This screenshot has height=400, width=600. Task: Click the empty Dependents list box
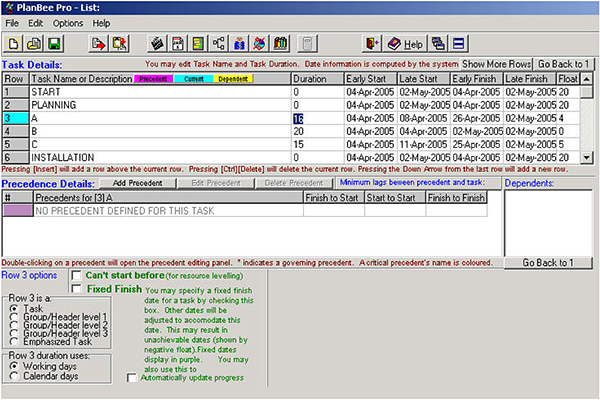click(548, 223)
